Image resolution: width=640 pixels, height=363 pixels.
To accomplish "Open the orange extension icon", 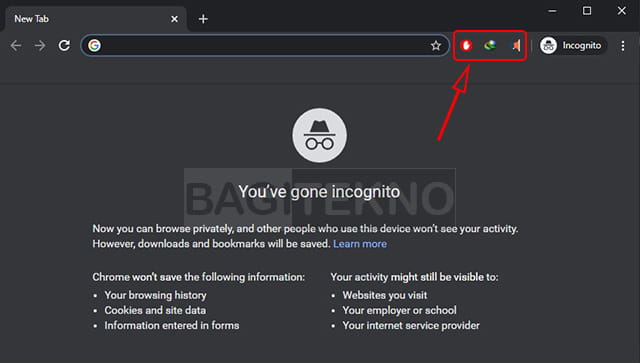I will click(x=516, y=45).
